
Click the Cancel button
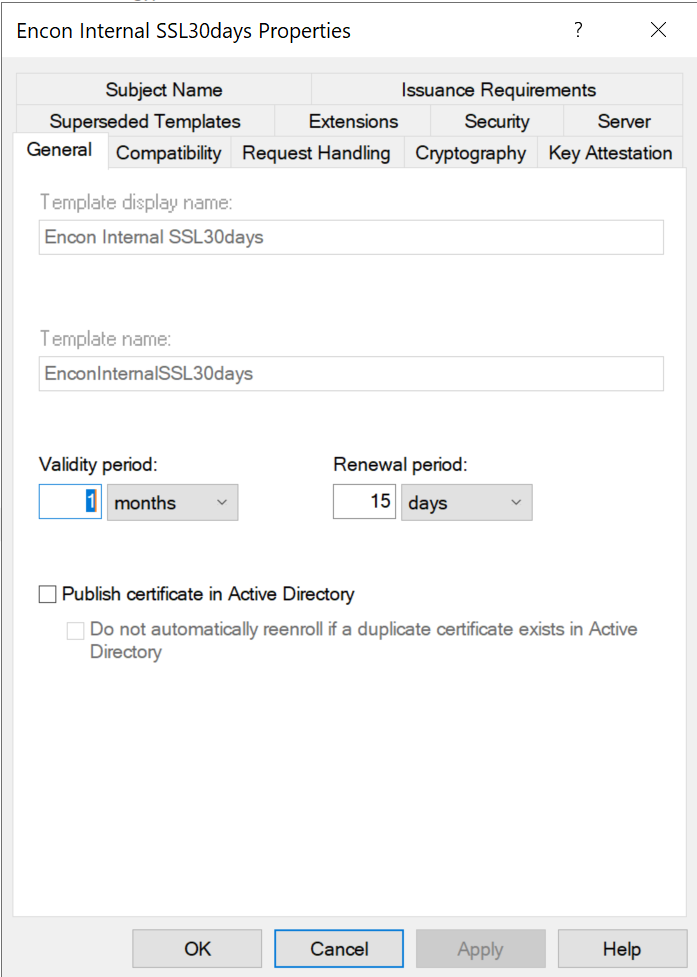[x=338, y=948]
